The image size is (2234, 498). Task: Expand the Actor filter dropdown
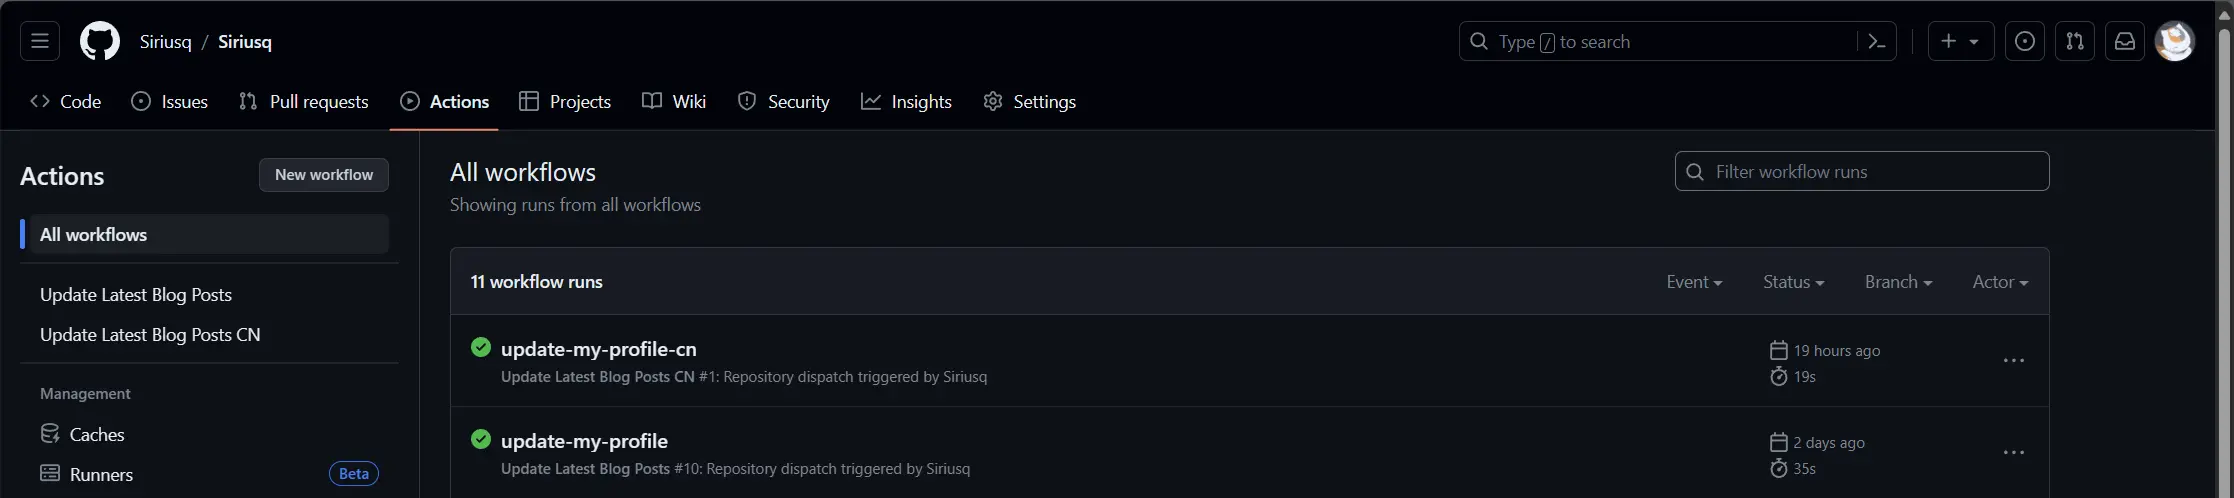click(2000, 282)
